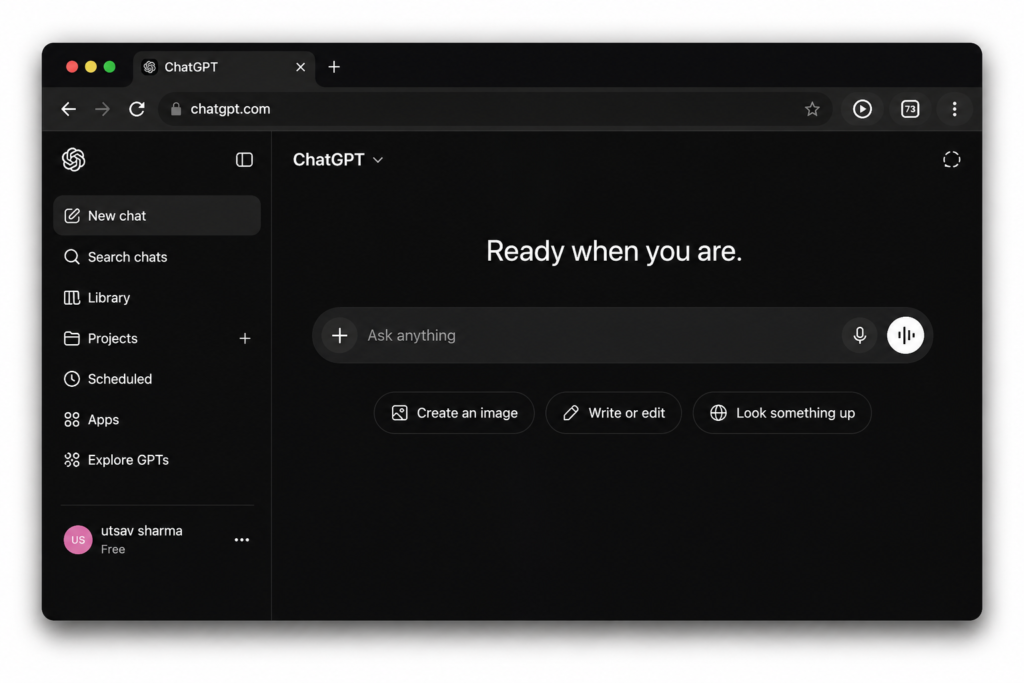Go forward in the browser
The image size is (1024, 683).
pyautogui.click(x=103, y=109)
